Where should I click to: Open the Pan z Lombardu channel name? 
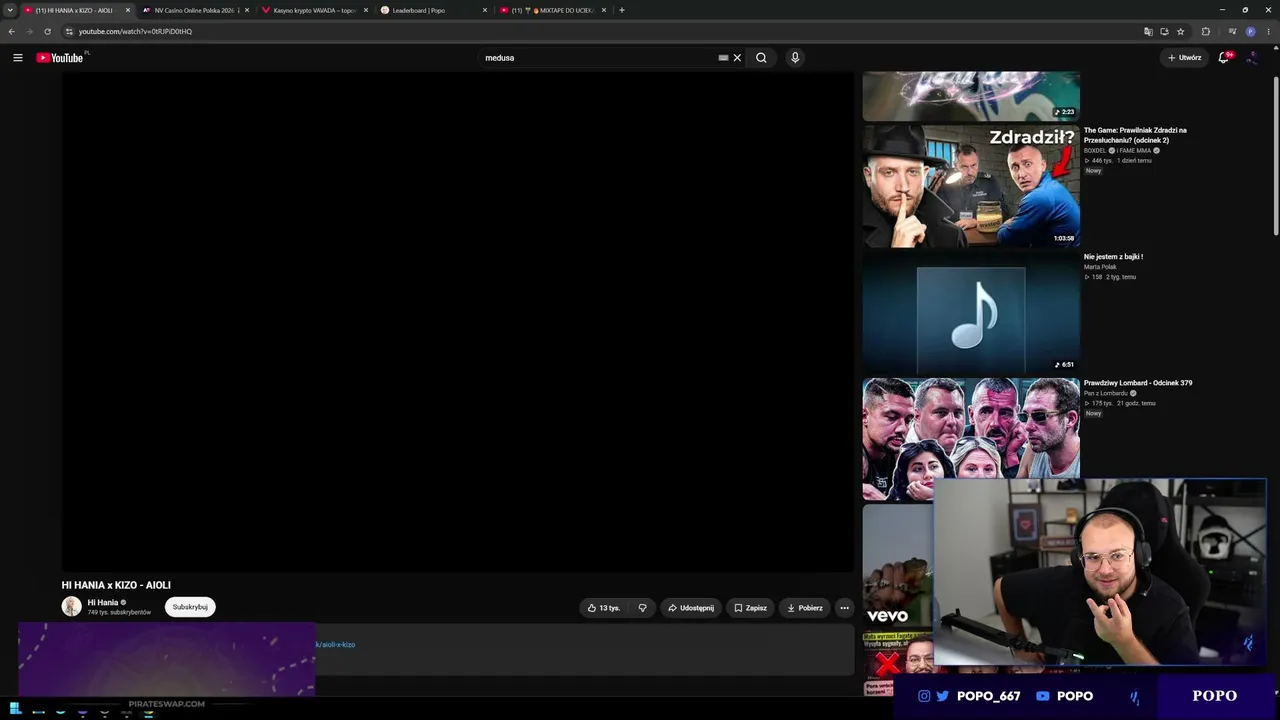click(x=1106, y=394)
